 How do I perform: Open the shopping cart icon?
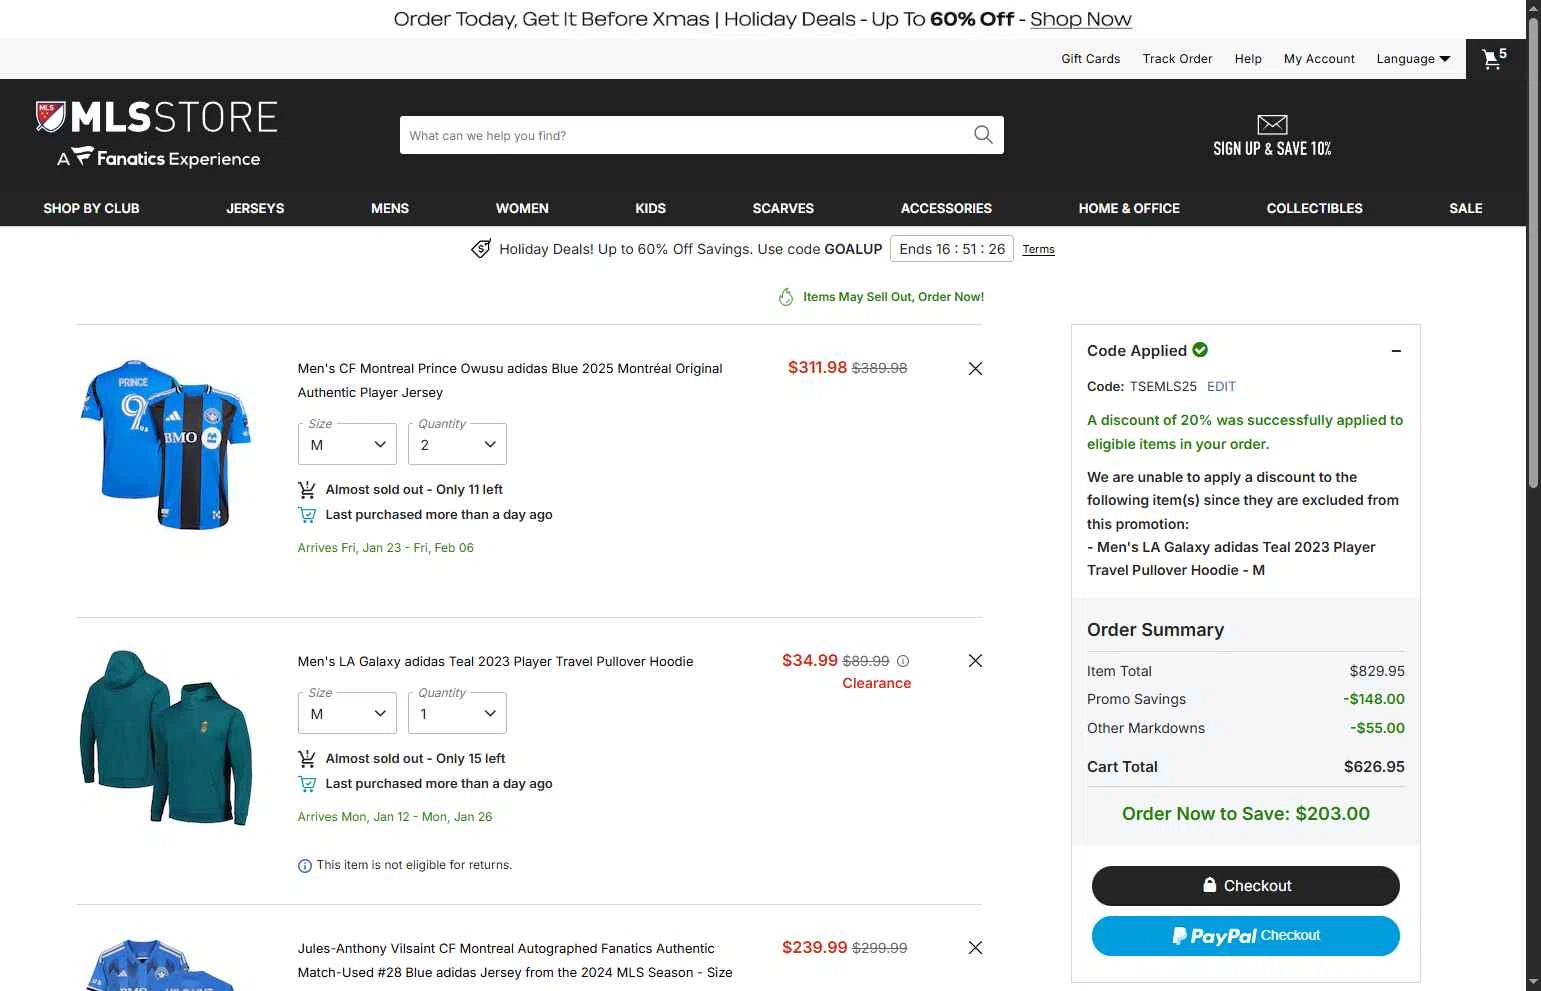click(1495, 59)
